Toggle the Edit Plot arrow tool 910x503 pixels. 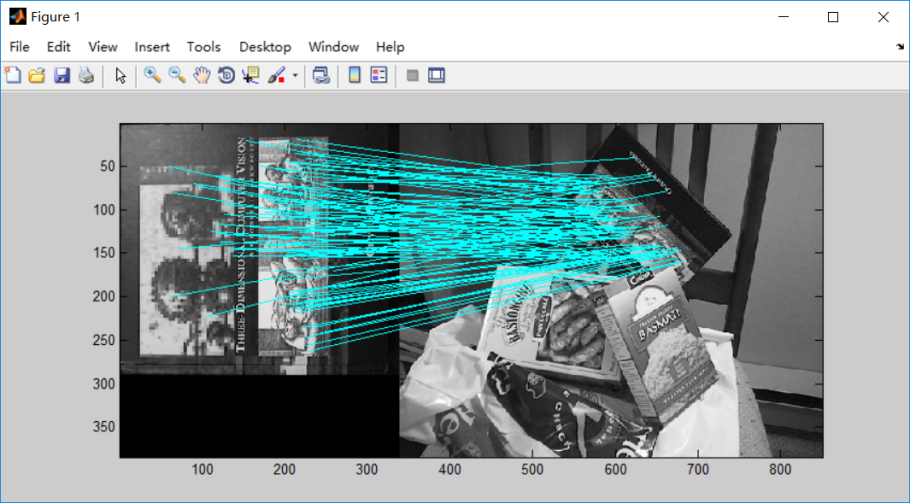tap(120, 75)
